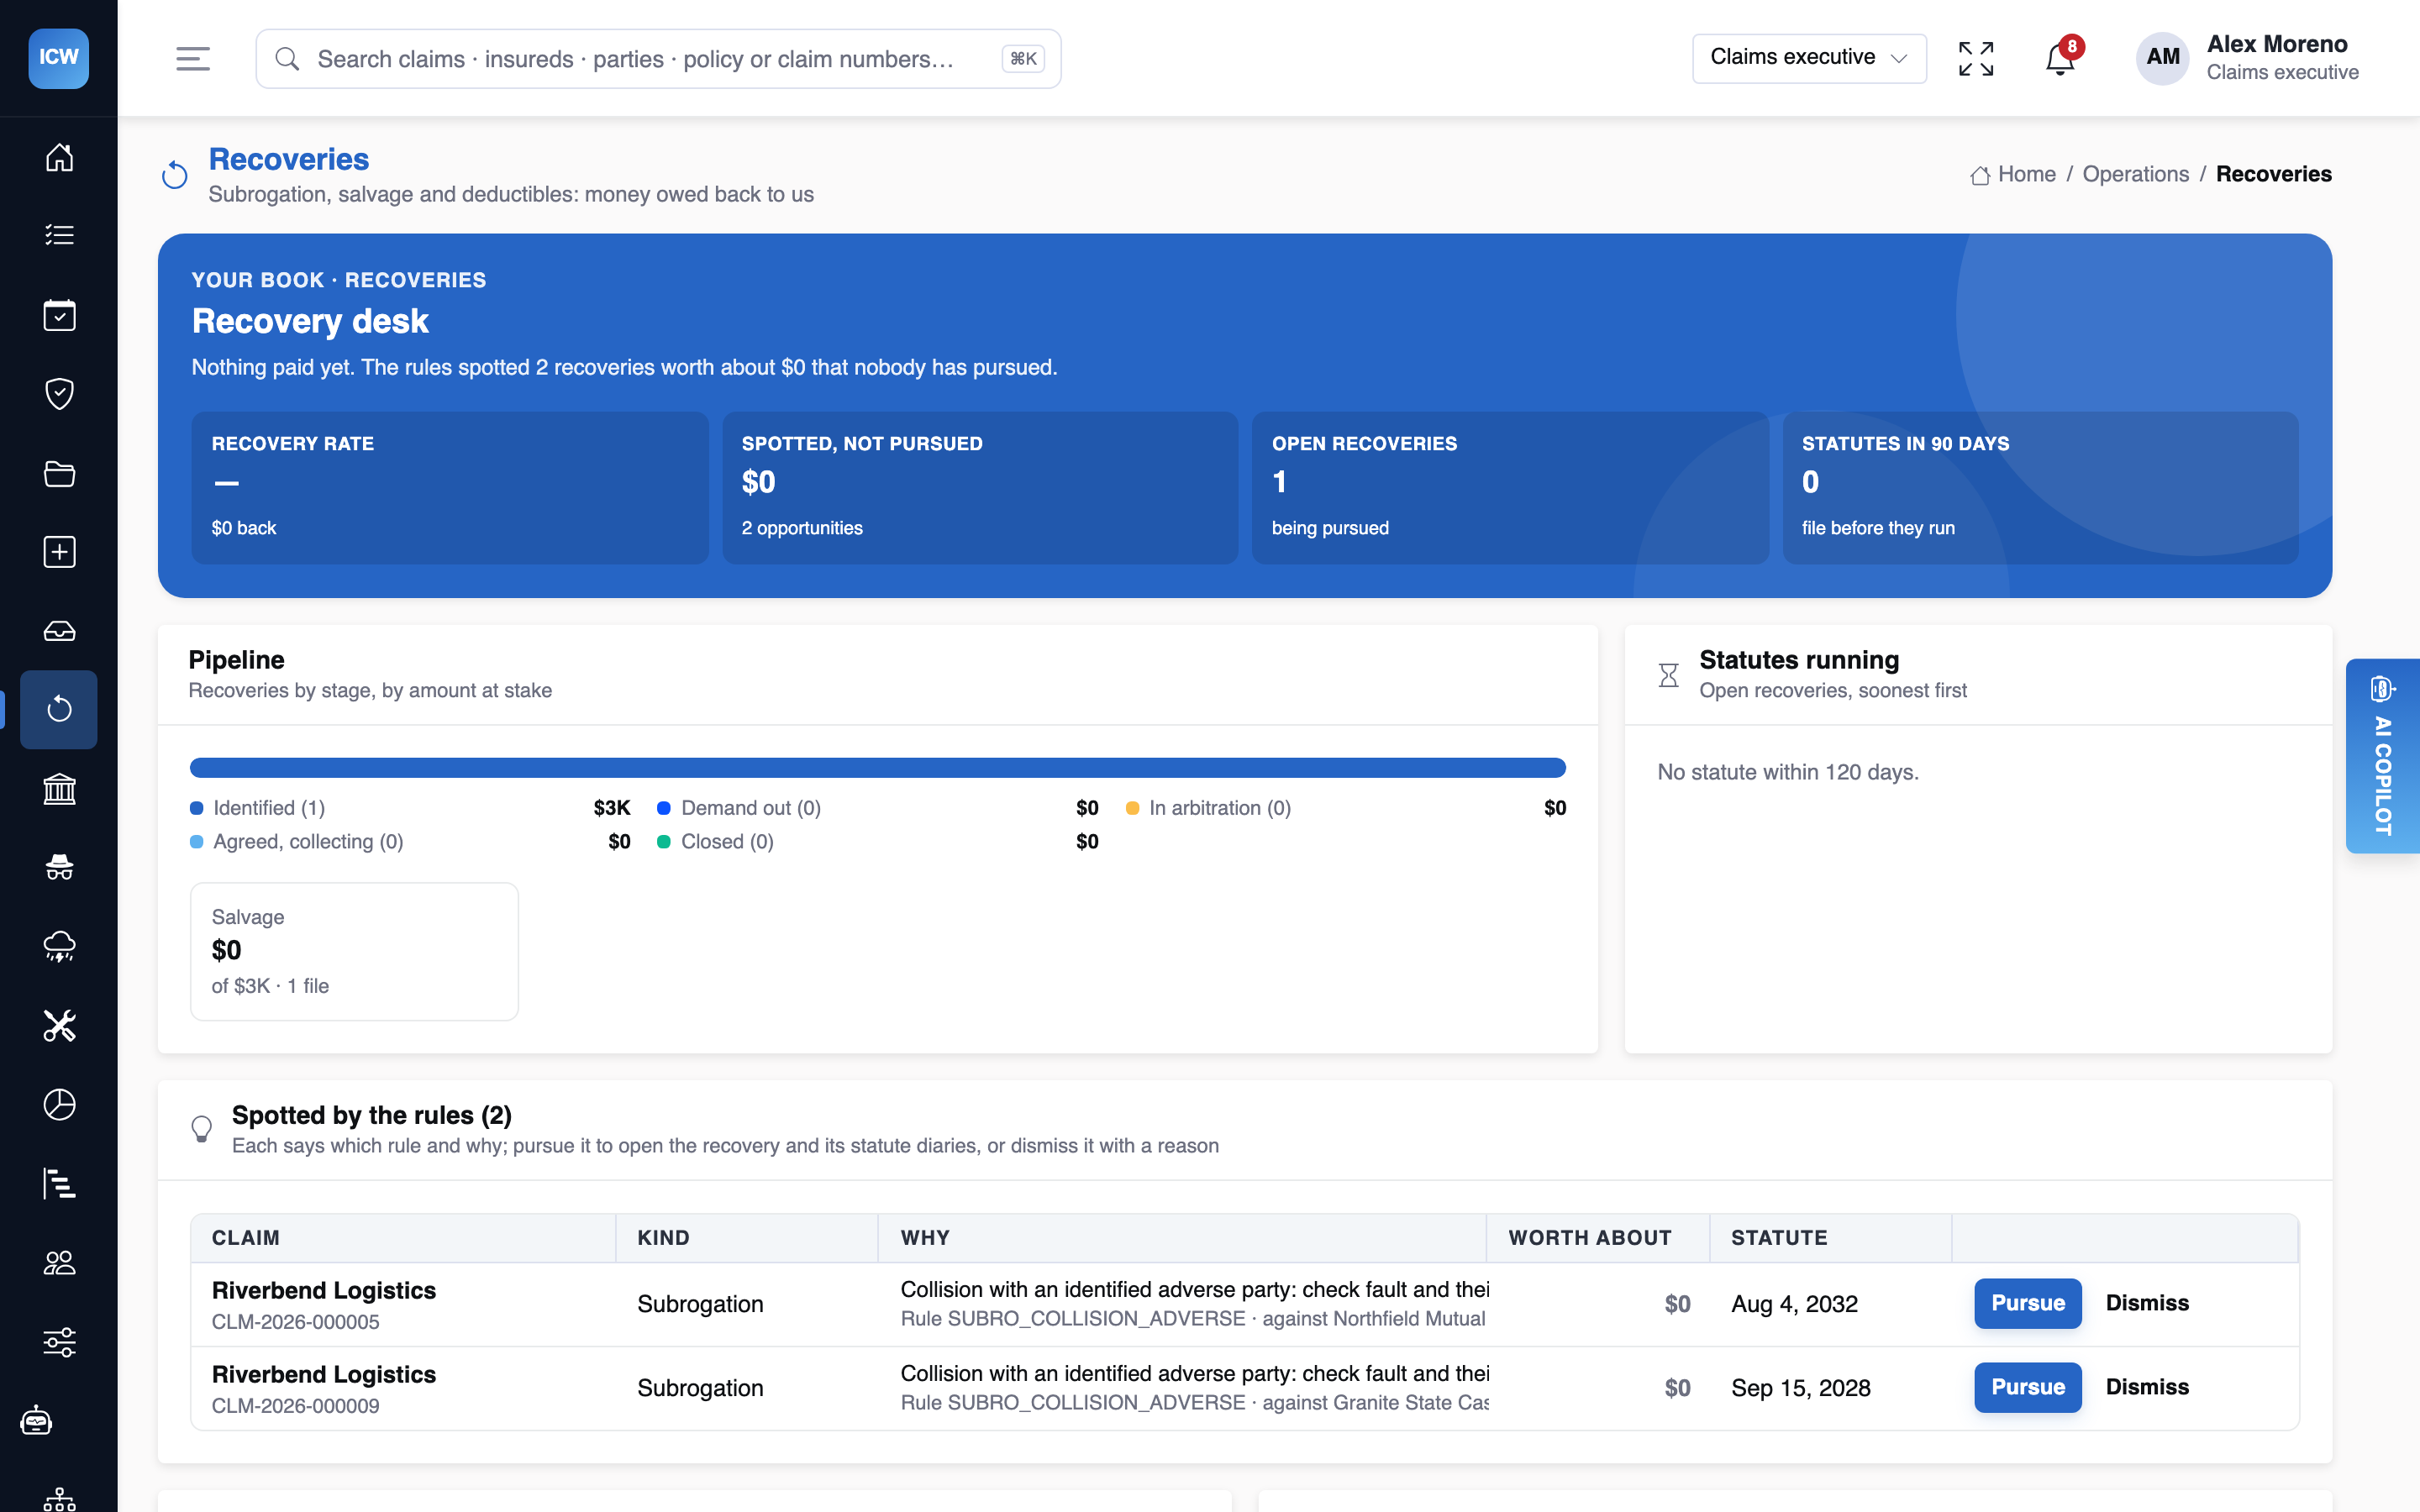The height and width of the screenshot is (1512, 2420).
Task: Open the gantt bars sidebar icon
Action: [59, 1183]
